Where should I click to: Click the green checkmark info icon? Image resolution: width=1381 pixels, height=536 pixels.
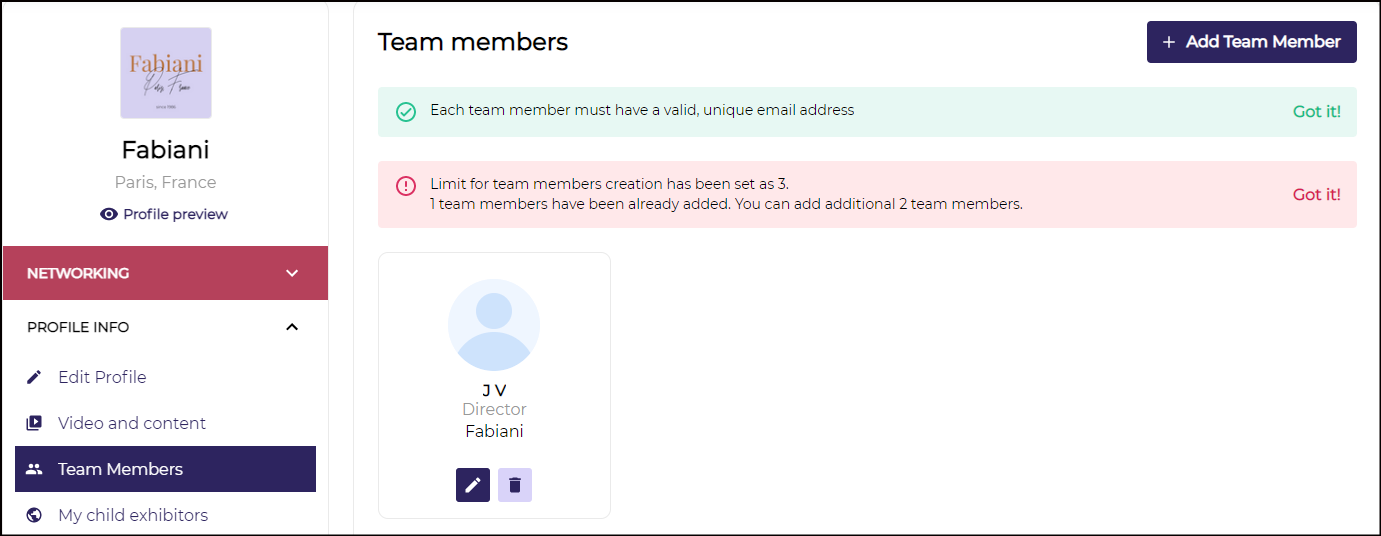pos(406,111)
